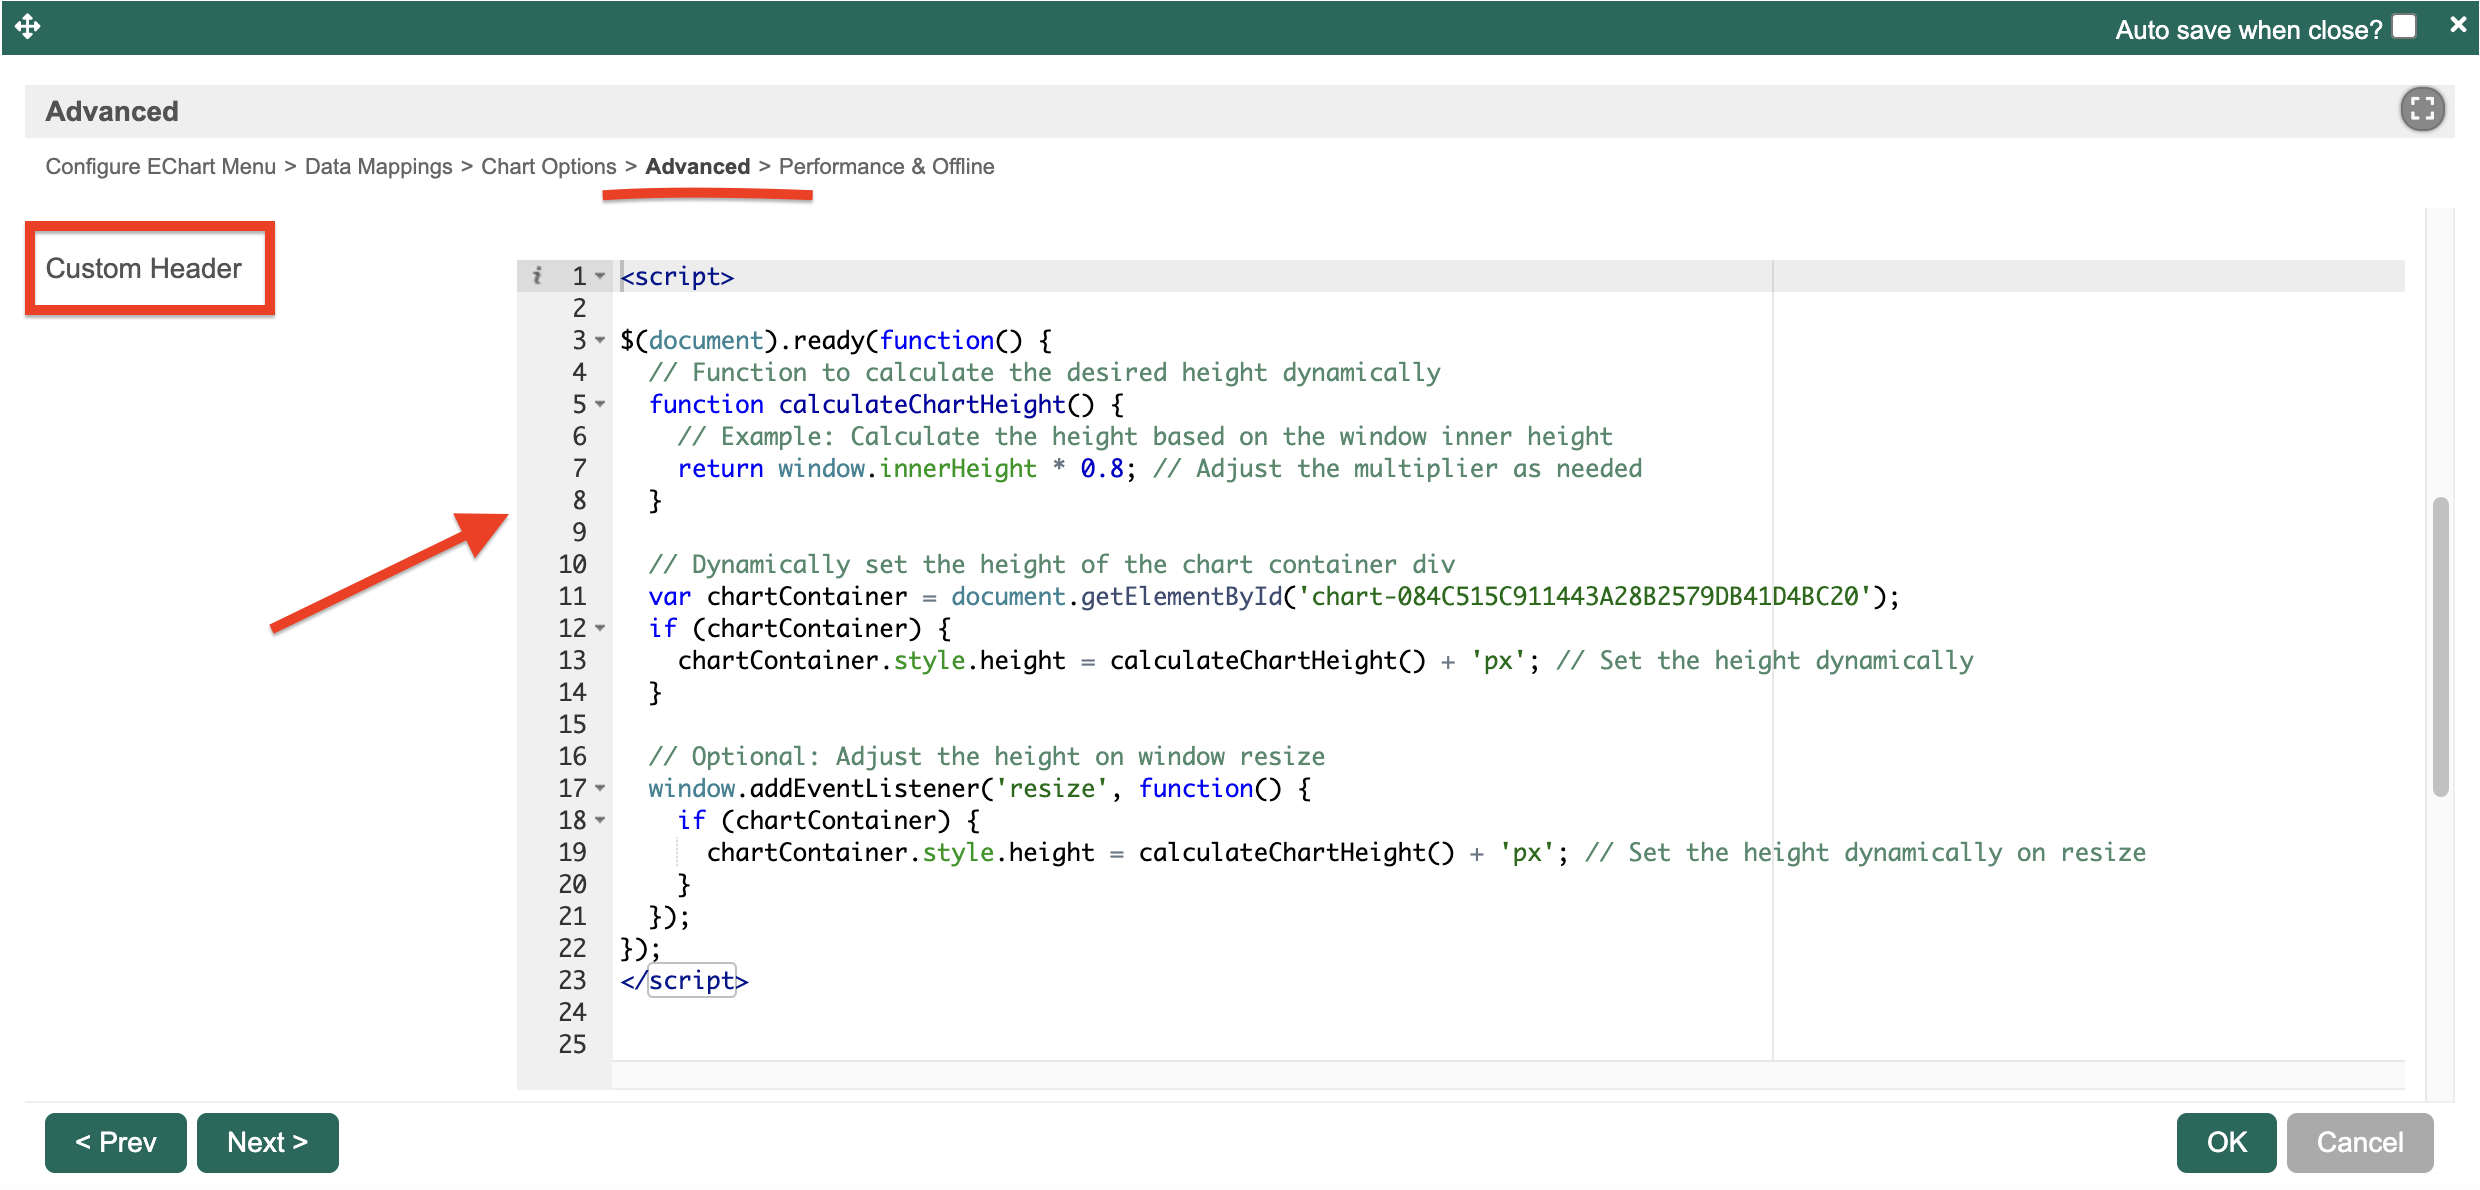Click getElementById on line 11

[x=1181, y=596]
